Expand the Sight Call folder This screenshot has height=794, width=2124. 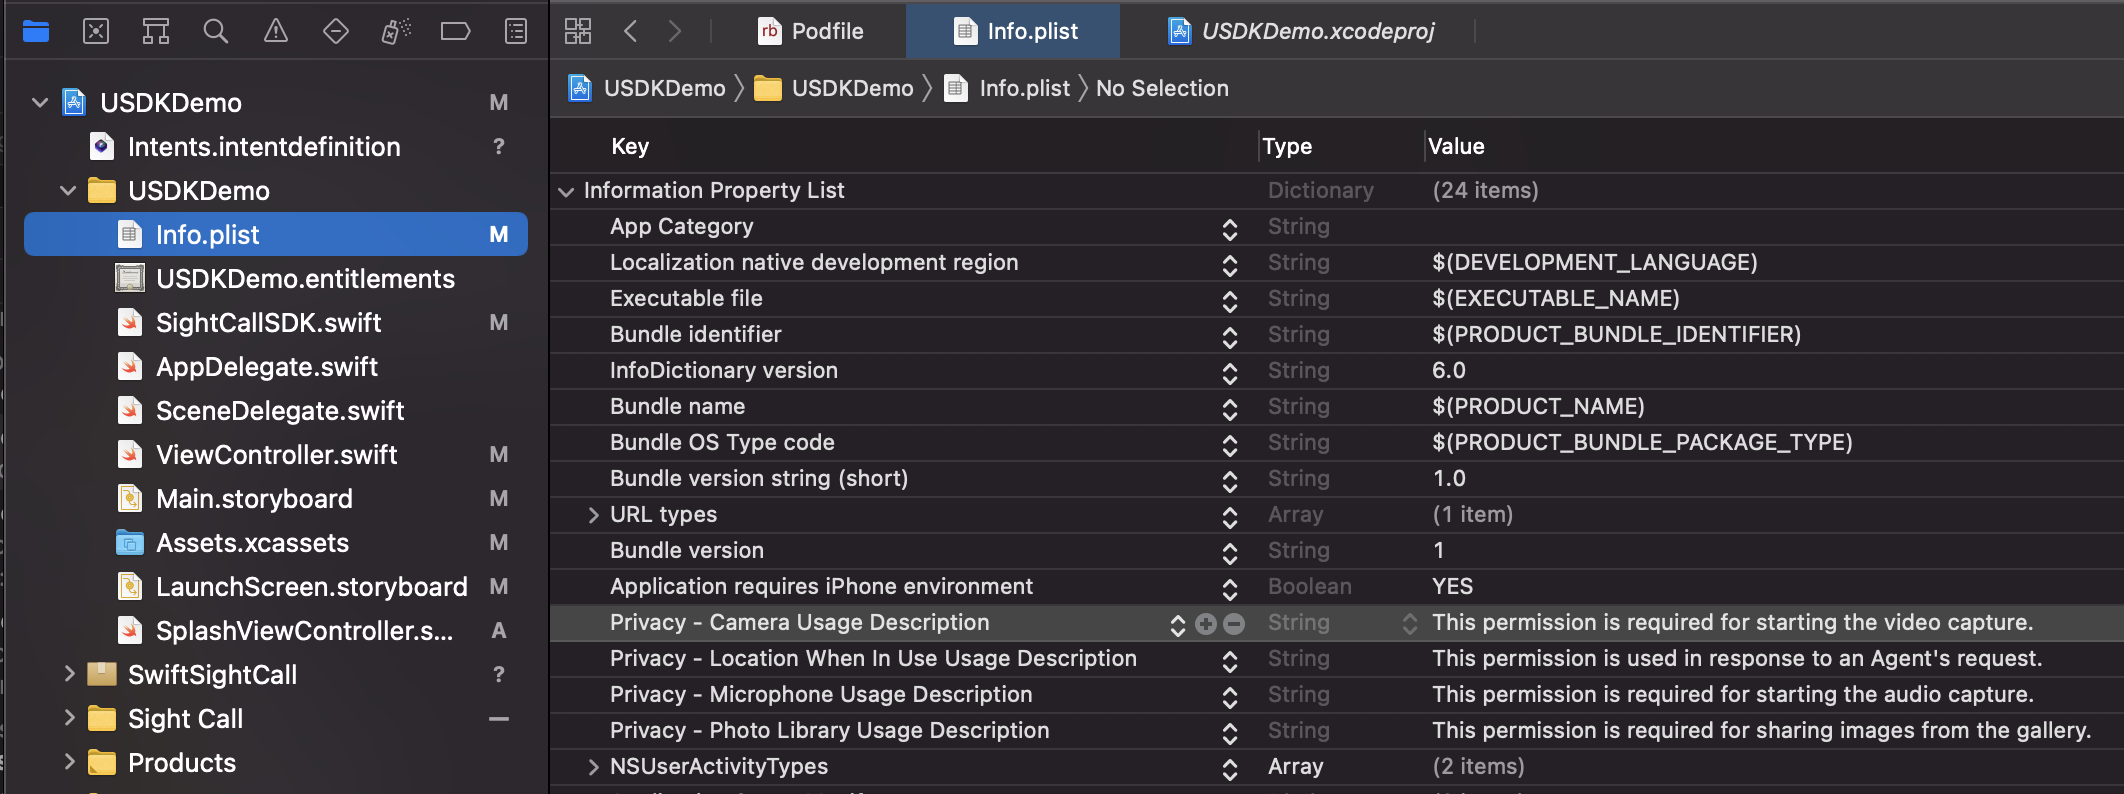tap(69, 718)
